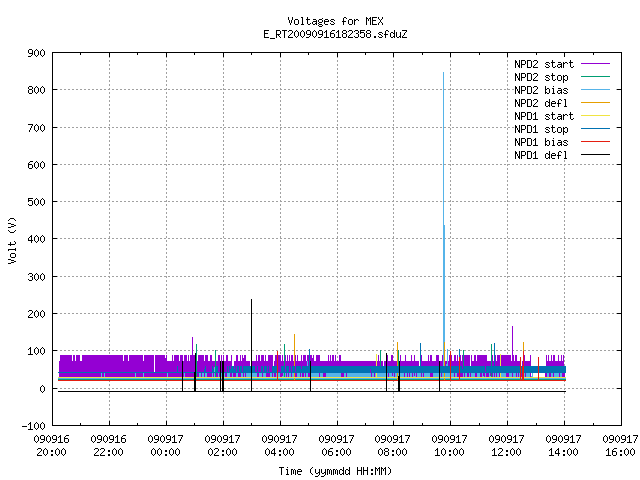Click the 300 y-axis tick label
This screenshot has width=640, height=480.
pos(36,277)
